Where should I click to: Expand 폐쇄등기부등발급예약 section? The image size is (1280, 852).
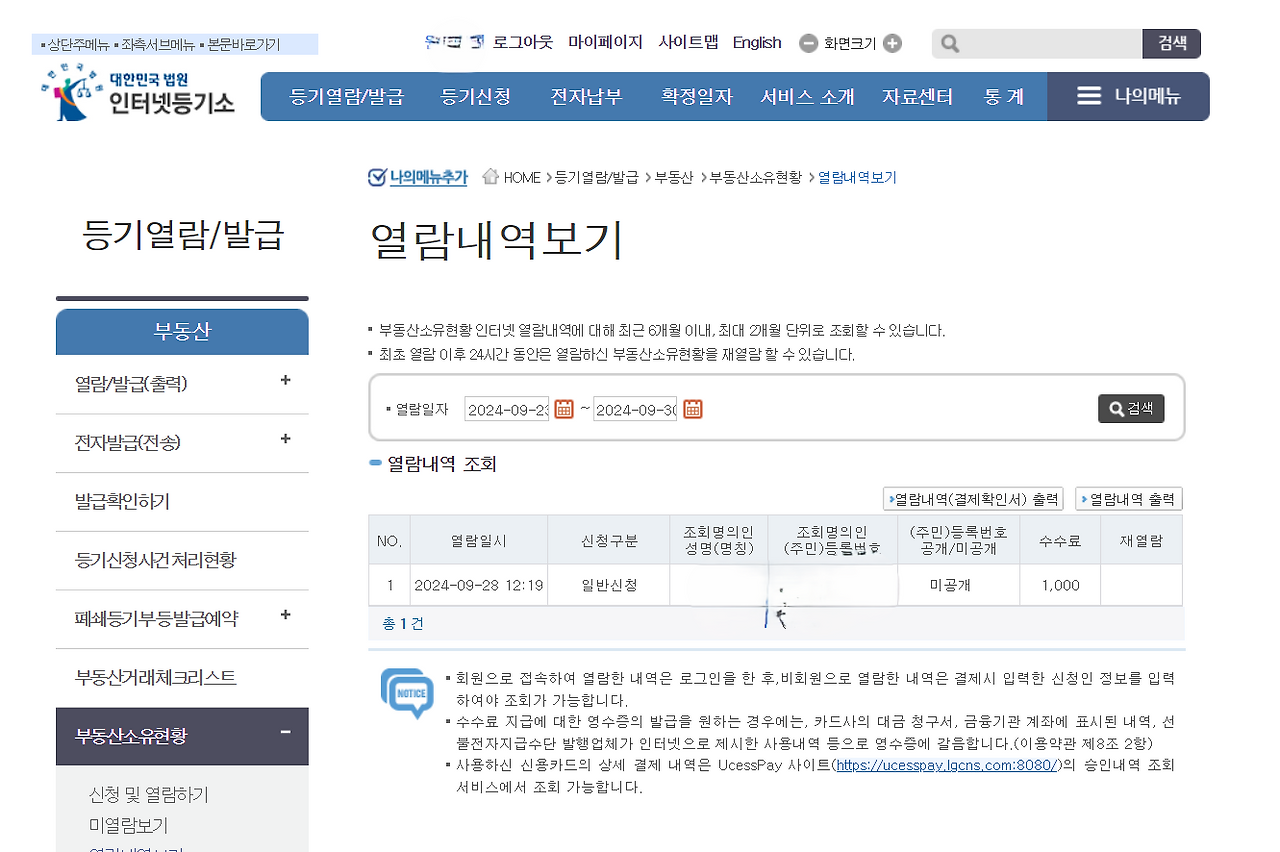point(286,618)
